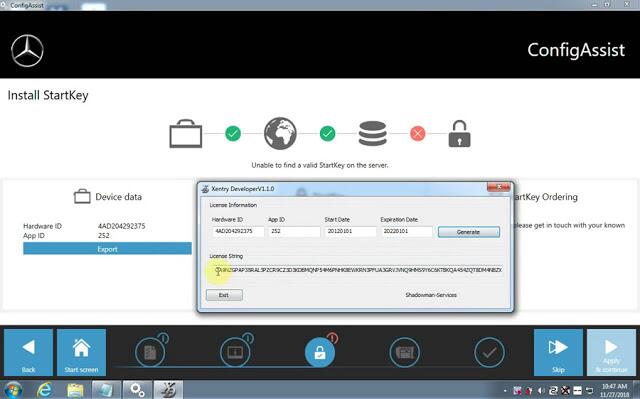Click the Skip button
Viewport: 640px width, 399px height.
click(558, 352)
